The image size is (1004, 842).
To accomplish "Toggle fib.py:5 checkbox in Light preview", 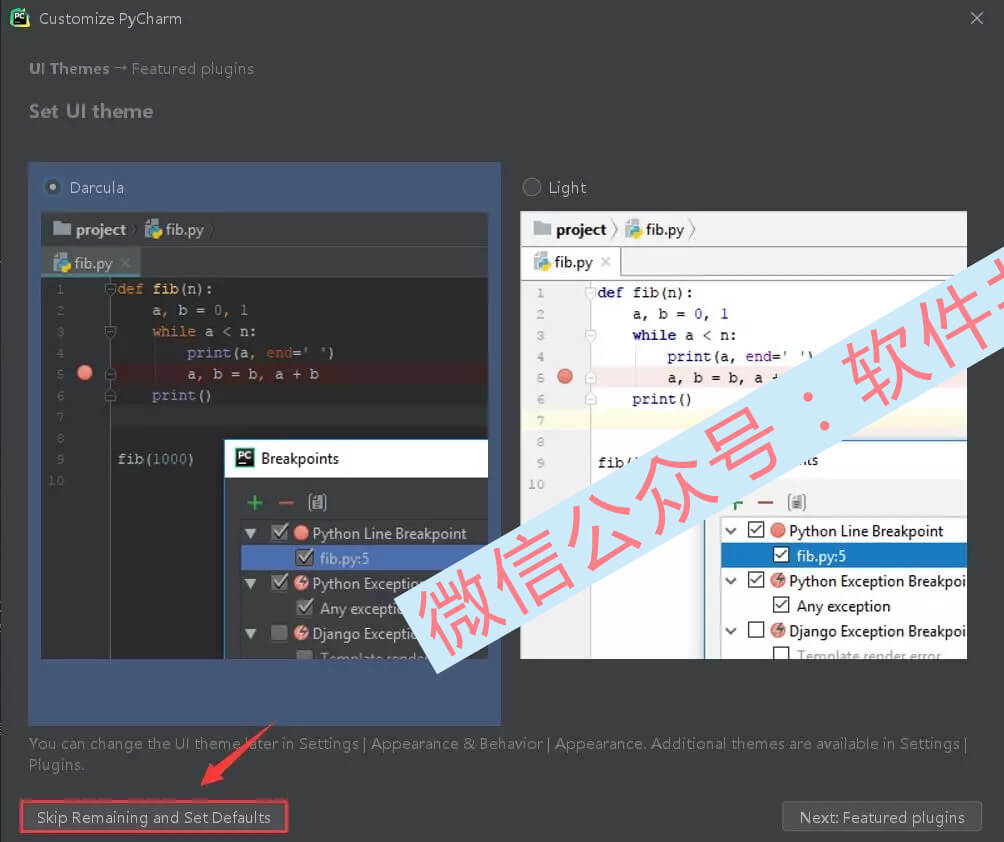I will pyautogui.click(x=781, y=555).
